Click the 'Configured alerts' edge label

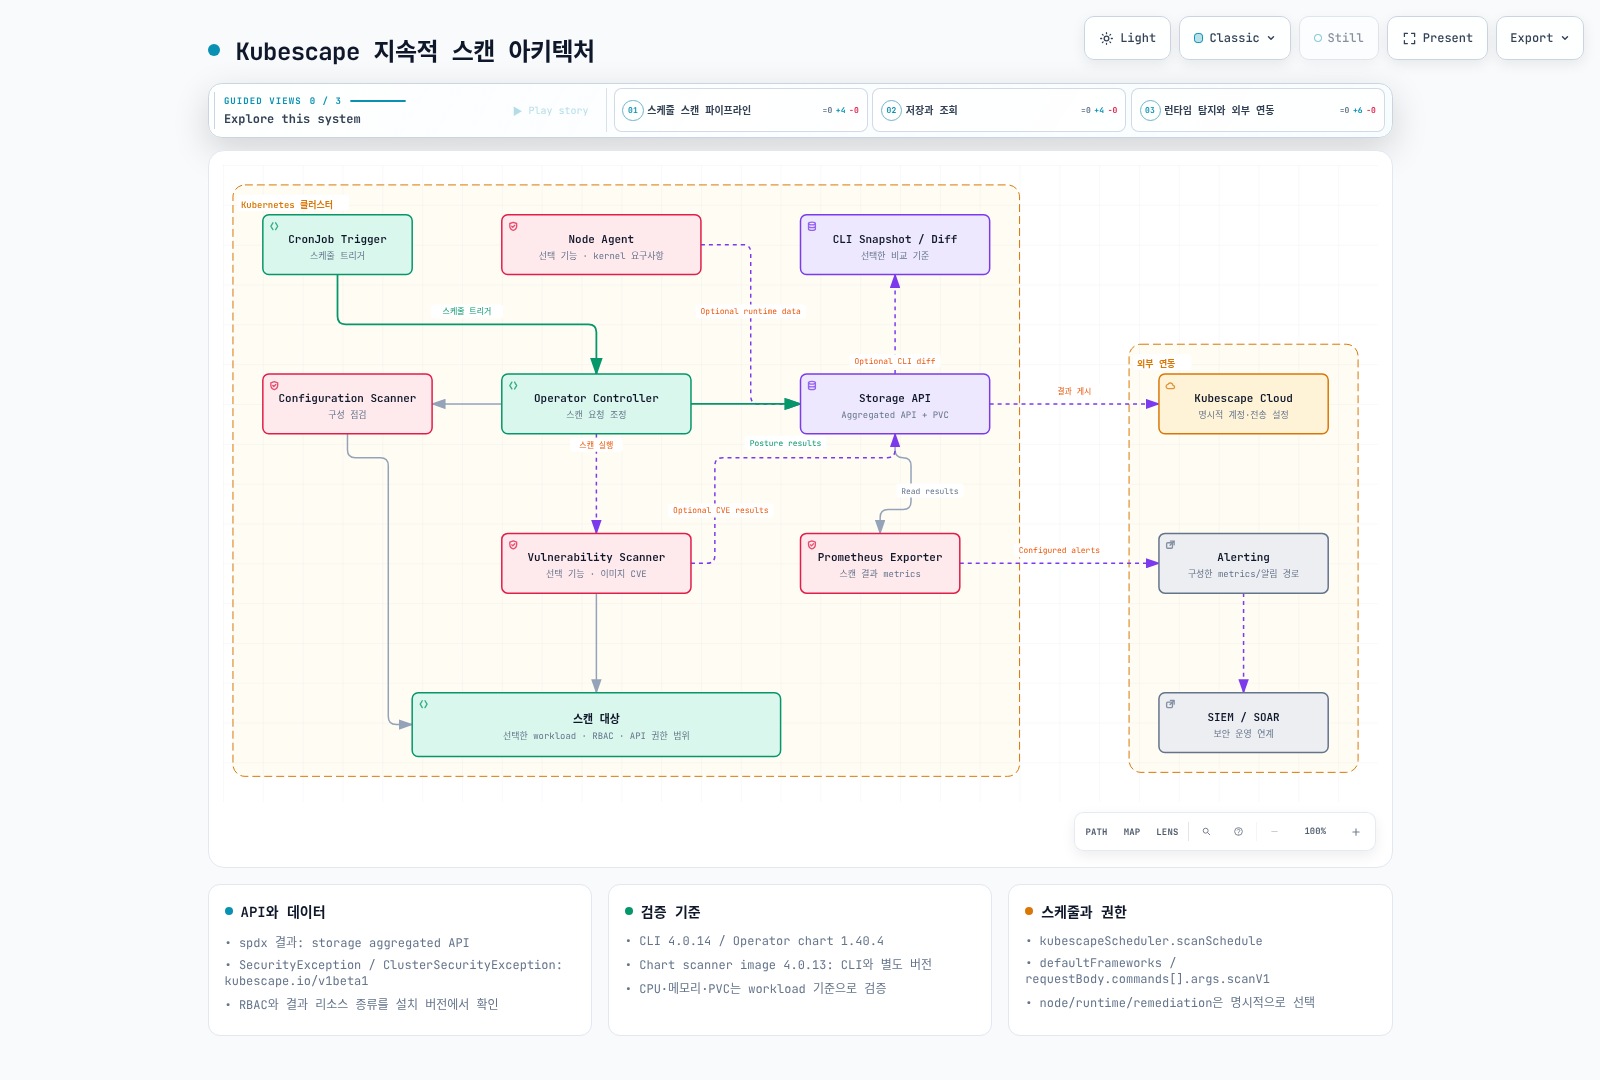pyautogui.click(x=1059, y=550)
